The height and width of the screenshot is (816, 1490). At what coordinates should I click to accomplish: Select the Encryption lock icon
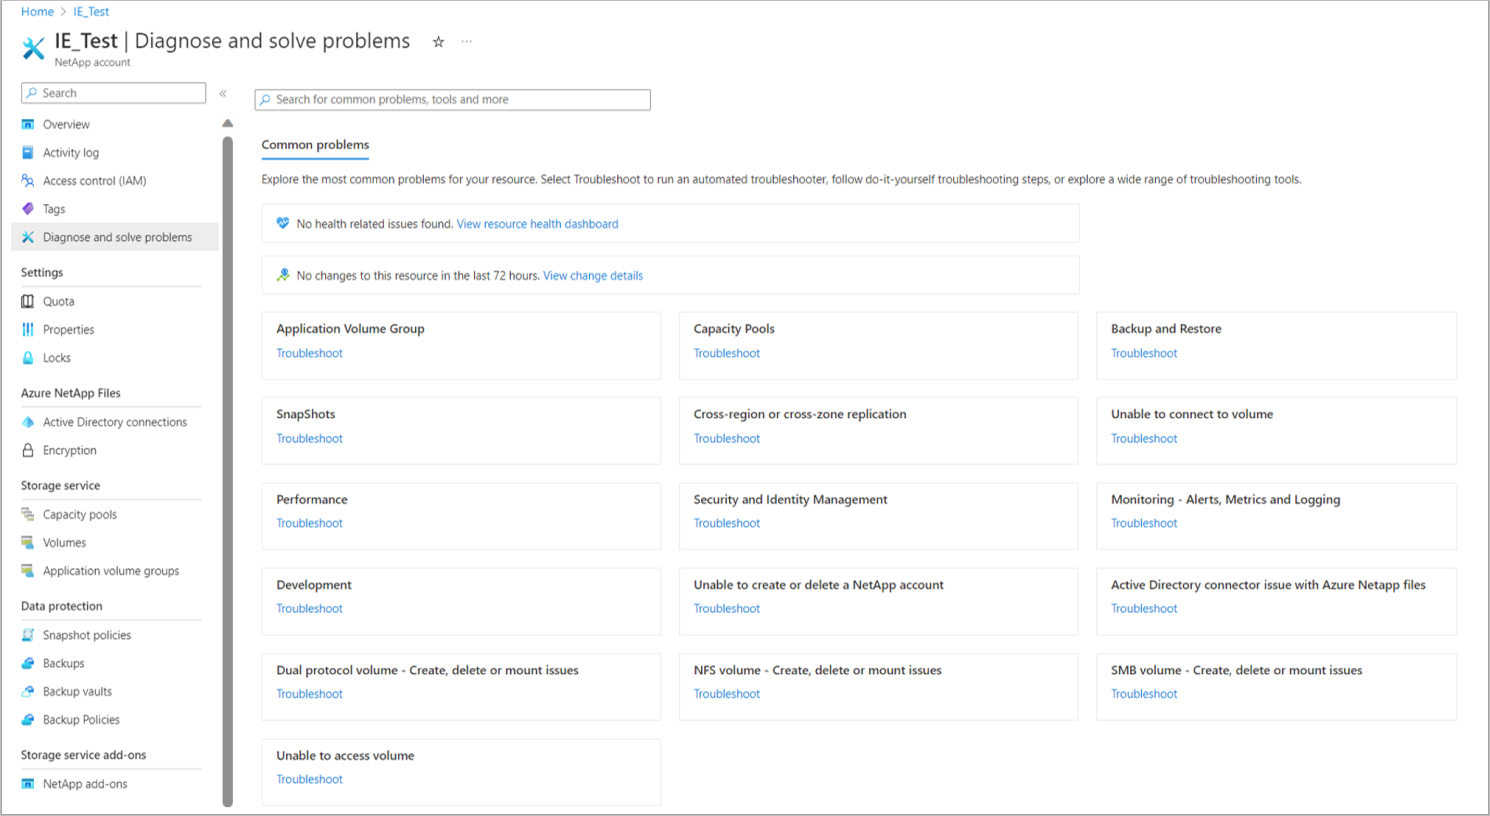(x=28, y=450)
